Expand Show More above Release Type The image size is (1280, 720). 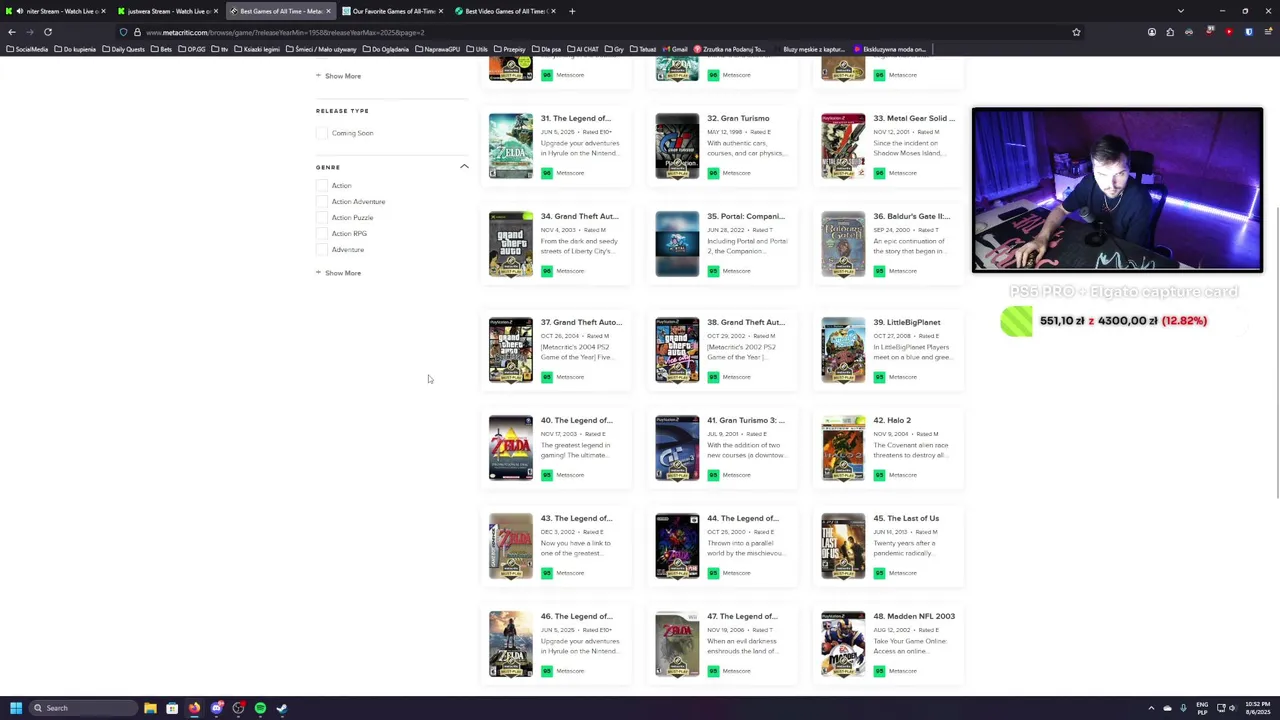338,76
